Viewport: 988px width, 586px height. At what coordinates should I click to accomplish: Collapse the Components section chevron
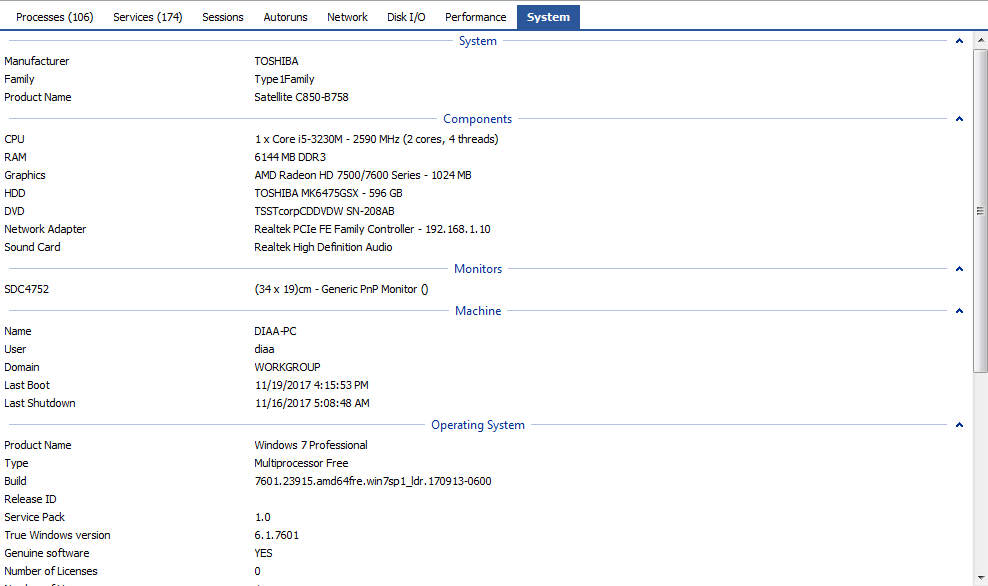(x=959, y=119)
